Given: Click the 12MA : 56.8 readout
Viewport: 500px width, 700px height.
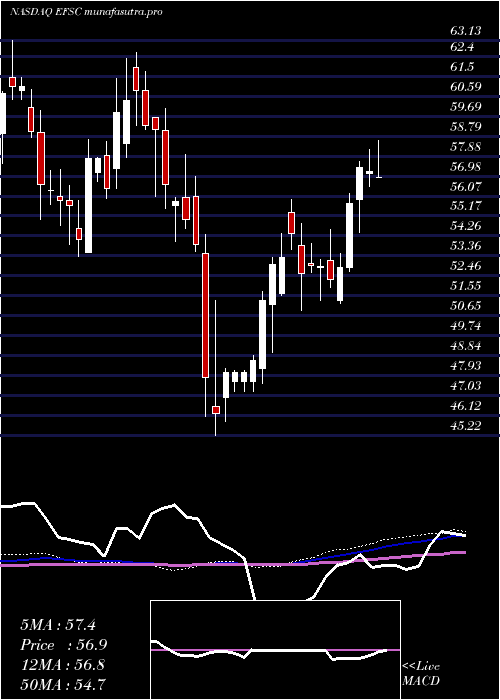Looking at the screenshot, I should point(63,665).
